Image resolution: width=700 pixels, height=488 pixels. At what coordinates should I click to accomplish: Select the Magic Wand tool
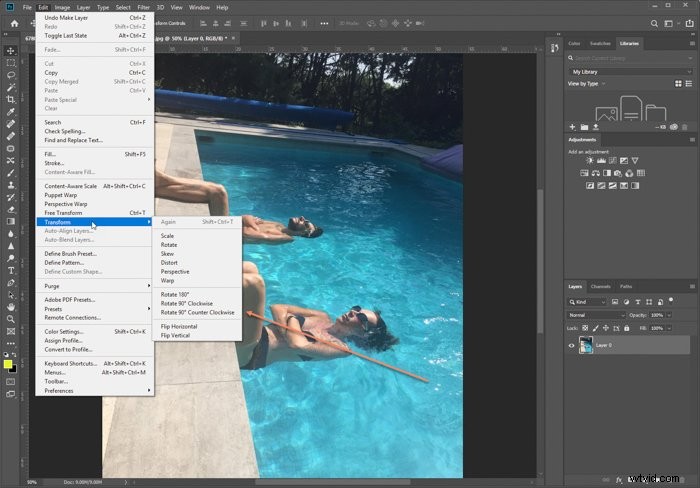click(x=11, y=87)
